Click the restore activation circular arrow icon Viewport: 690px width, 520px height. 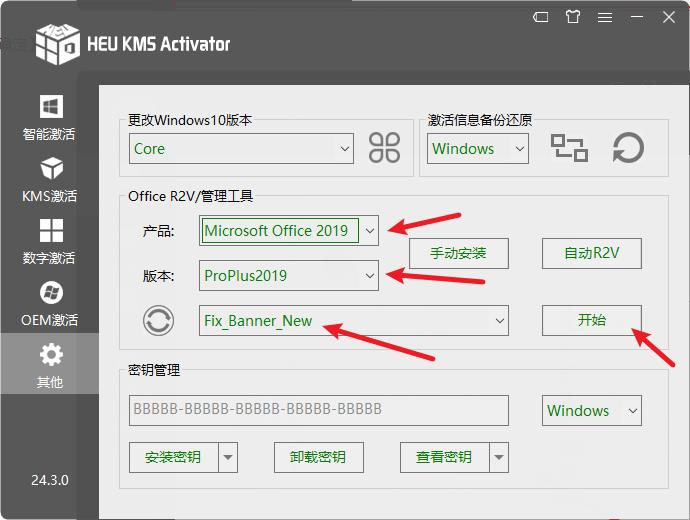628,148
